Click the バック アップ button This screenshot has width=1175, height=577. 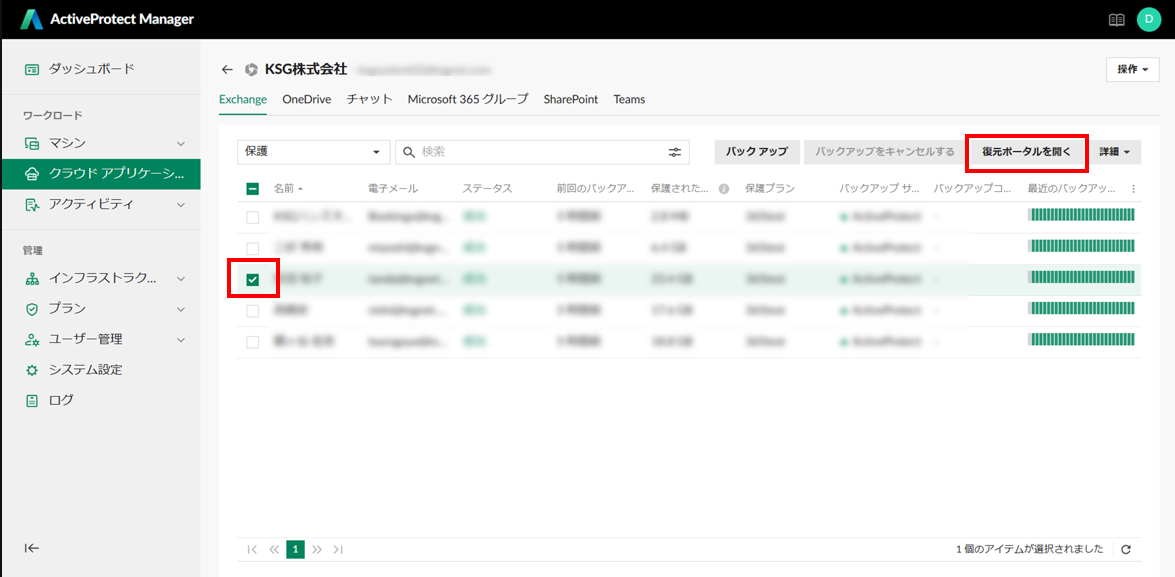757,152
